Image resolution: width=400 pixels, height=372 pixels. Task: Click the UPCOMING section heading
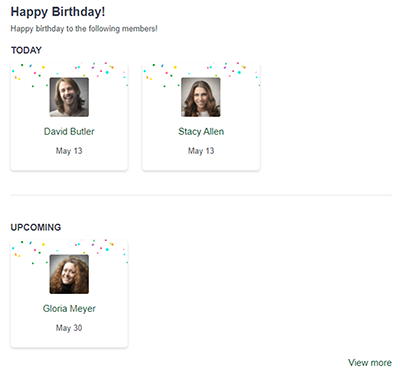click(36, 227)
